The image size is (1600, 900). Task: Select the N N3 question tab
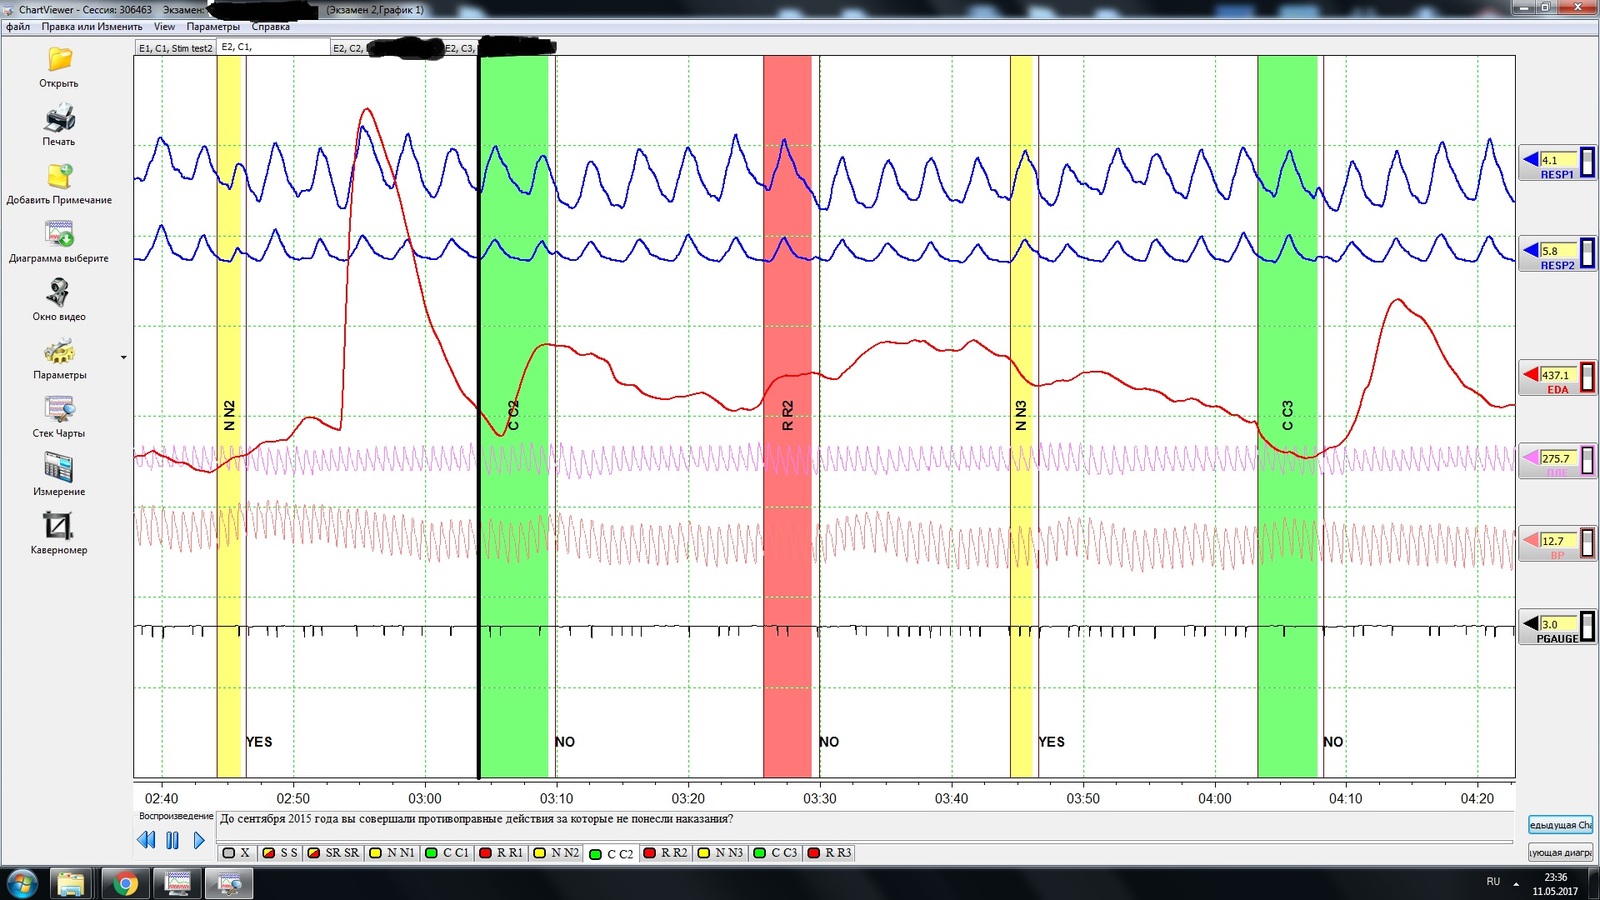(721, 853)
